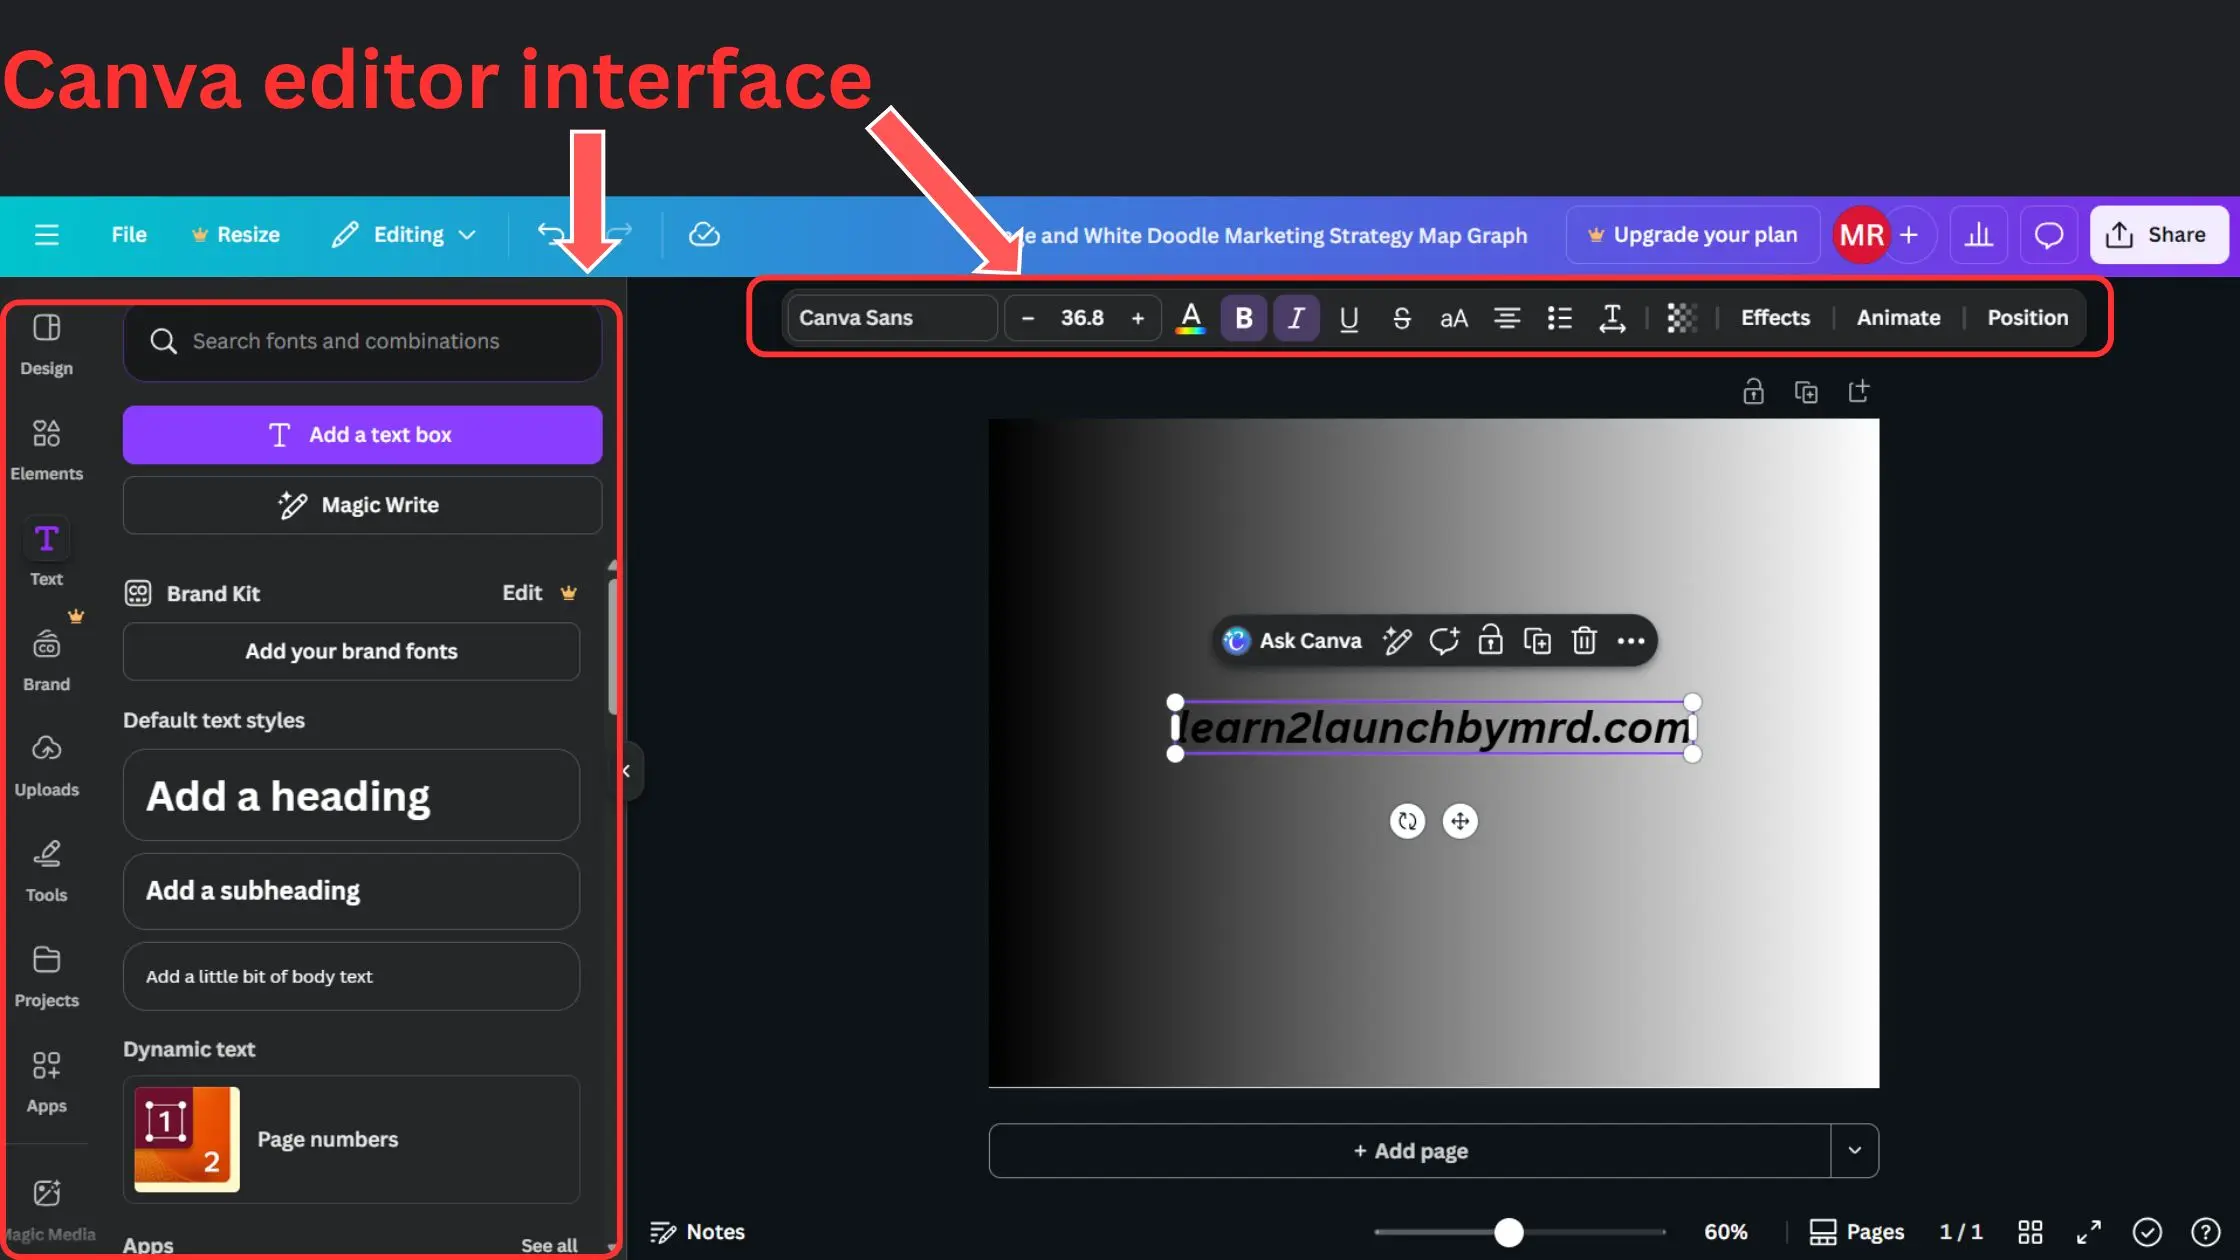Open Magic Write from the floating toolbar
This screenshot has height=1260, width=2240.
click(x=1397, y=640)
